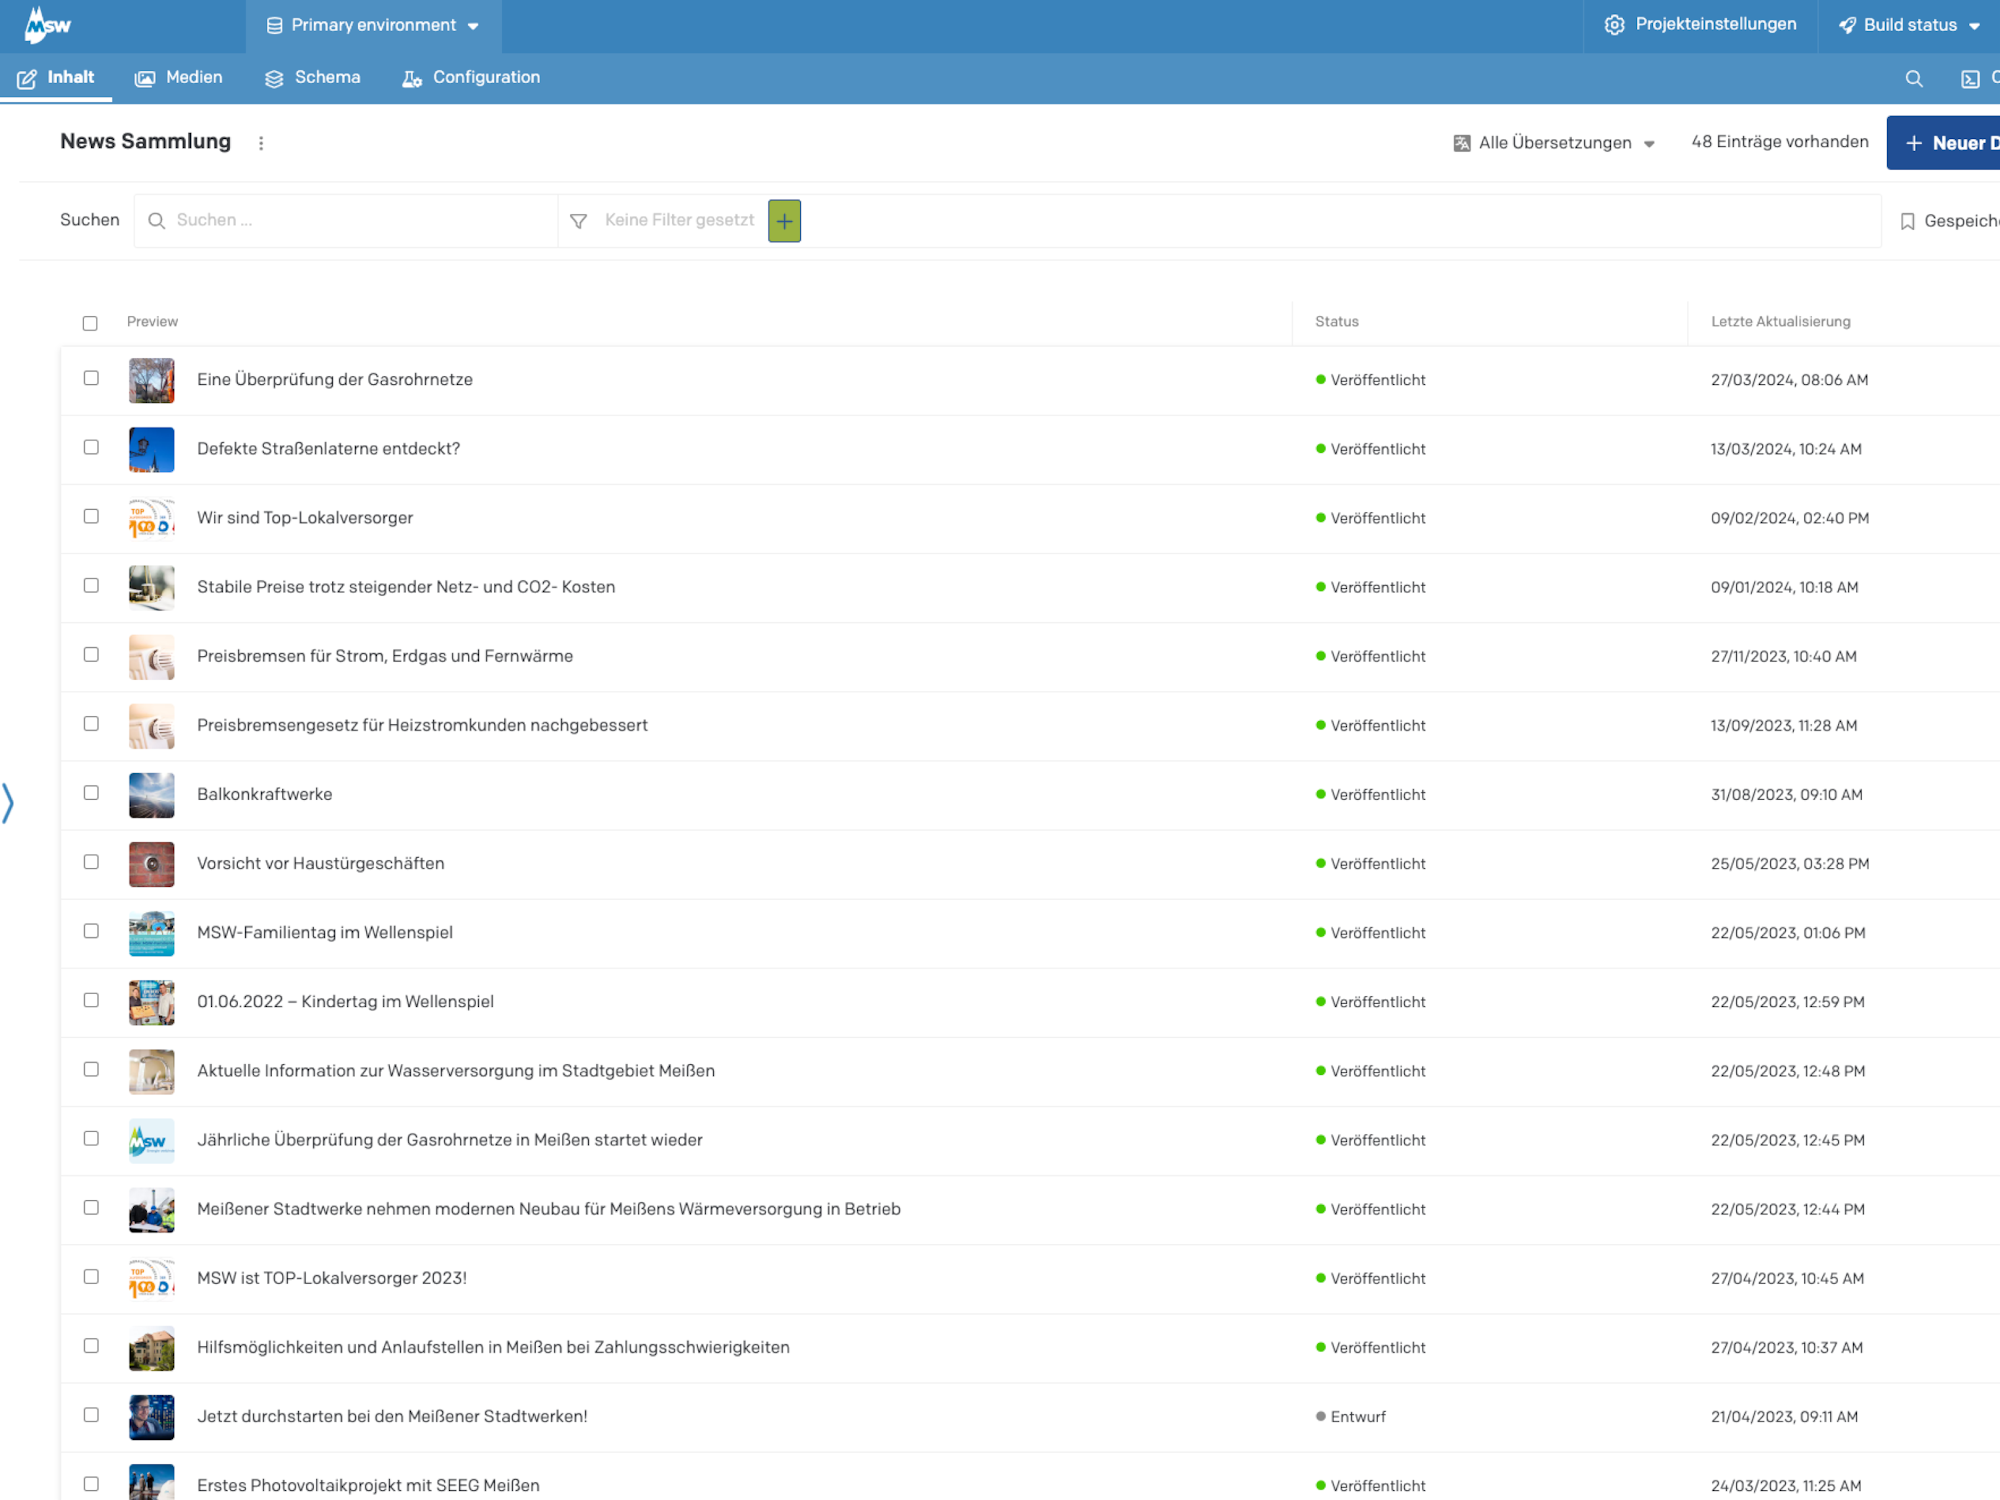Image resolution: width=2000 pixels, height=1500 pixels.
Task: Select checkbox for Vorsicht vor Haustürgeschäften
Action: [x=91, y=861]
